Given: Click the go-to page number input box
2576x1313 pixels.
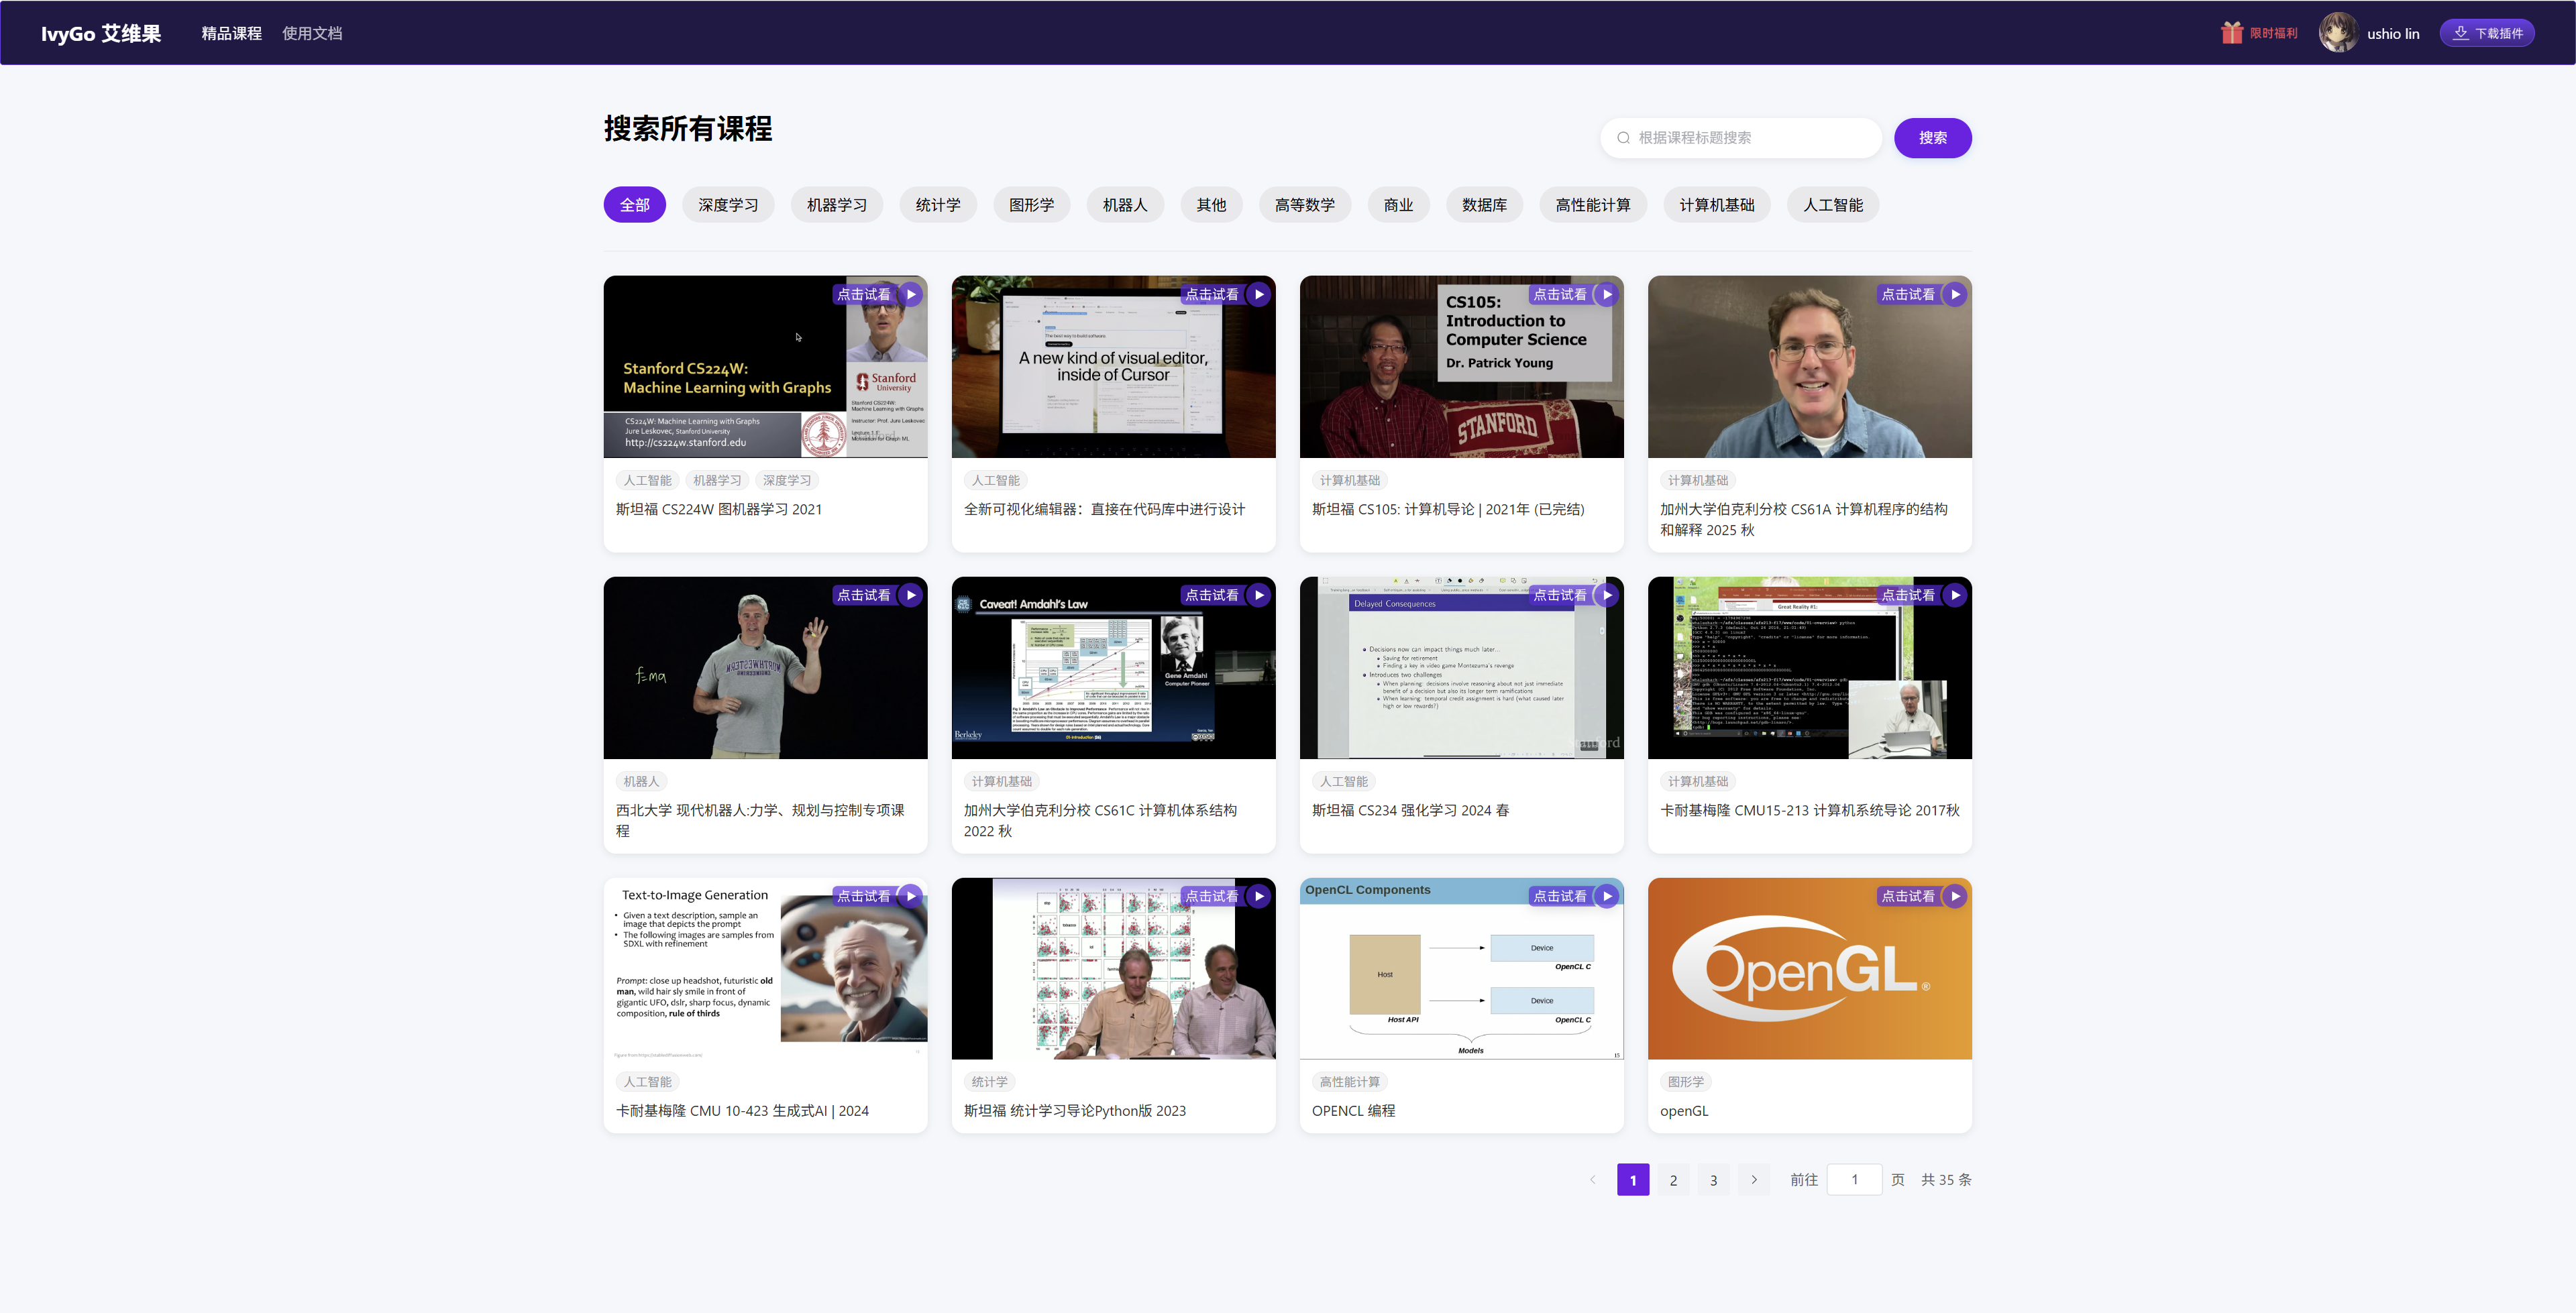Looking at the screenshot, I should click(1854, 1180).
